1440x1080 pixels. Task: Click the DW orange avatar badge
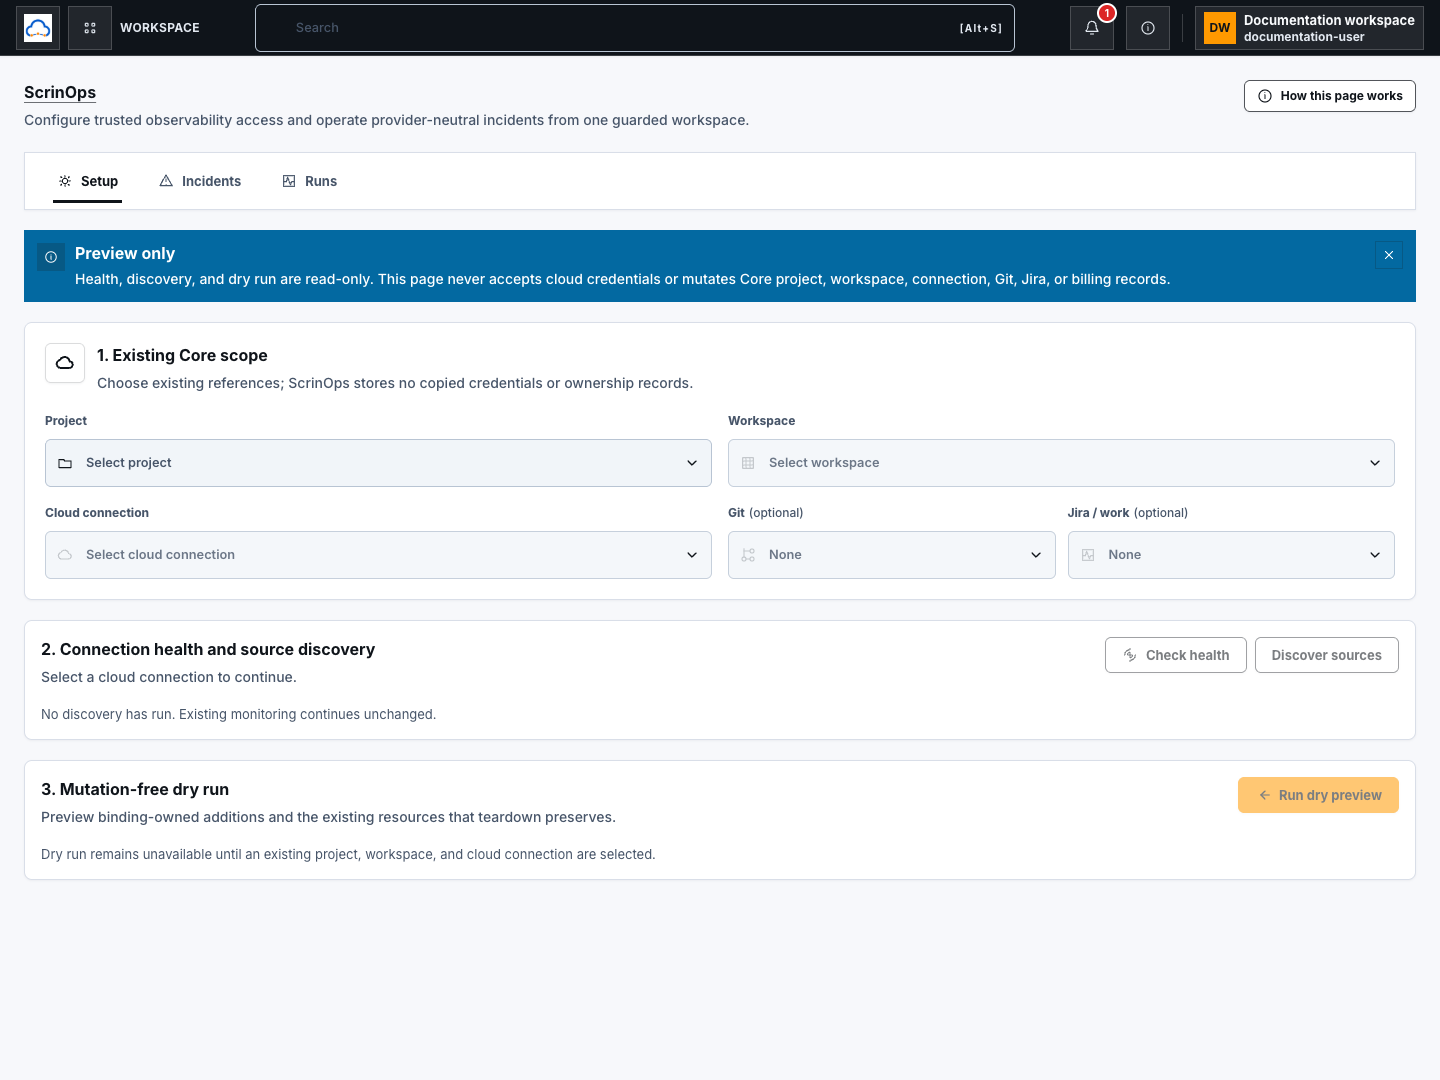coord(1220,28)
